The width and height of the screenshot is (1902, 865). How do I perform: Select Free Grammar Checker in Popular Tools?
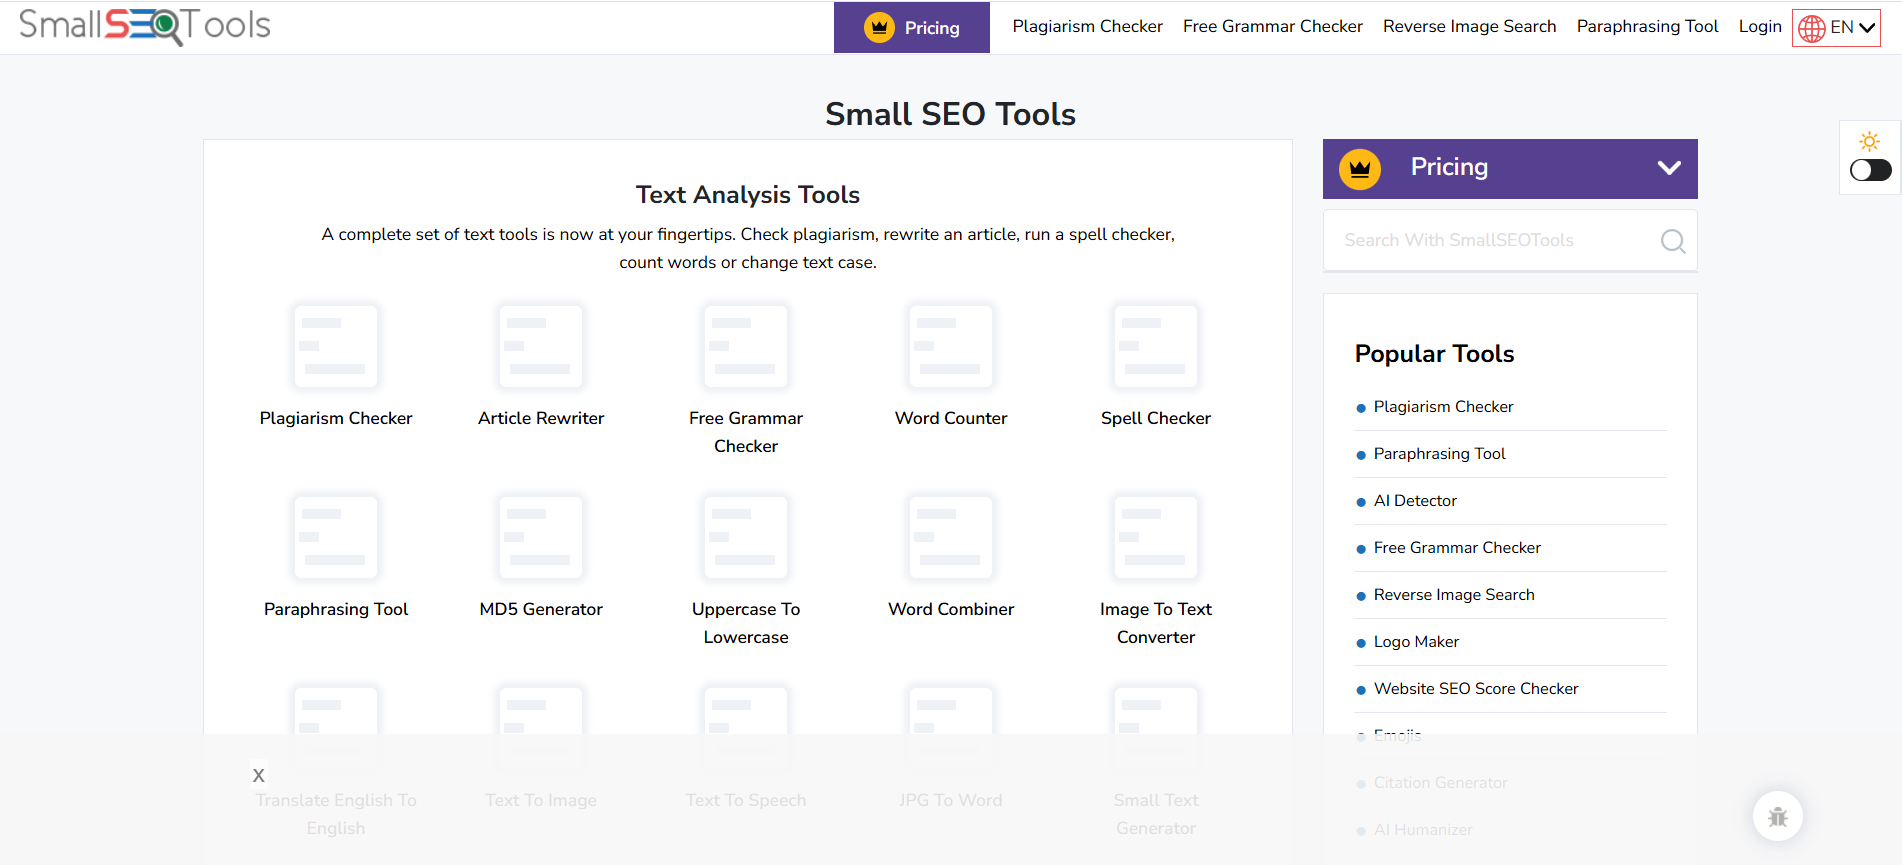tap(1457, 548)
